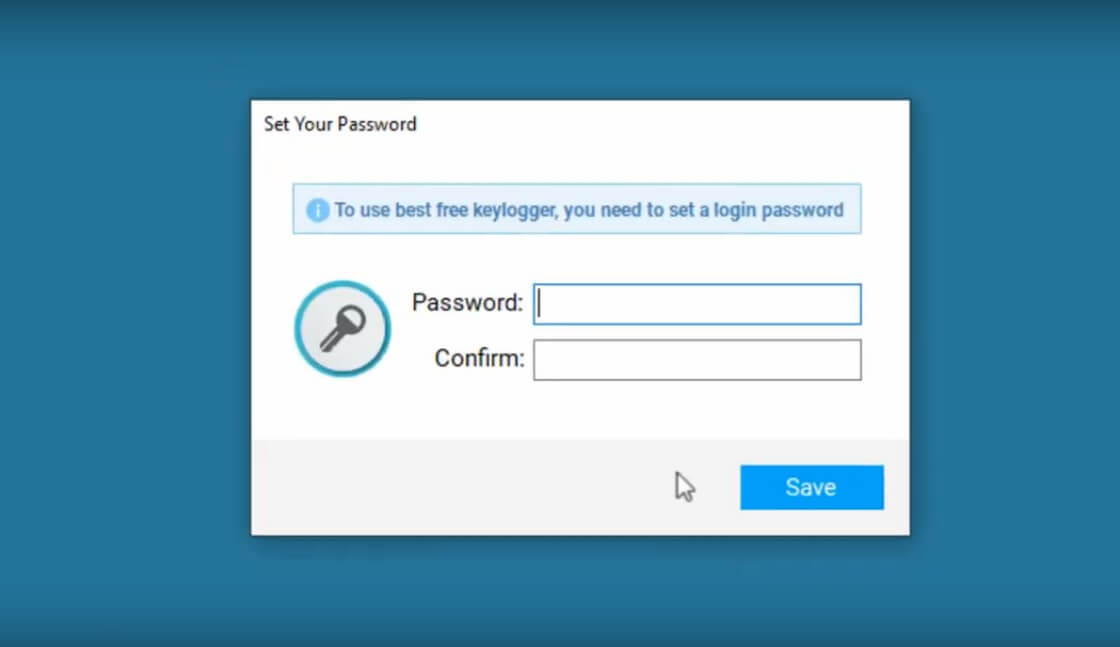Click the blue info icon in banner
Image resolution: width=1120 pixels, height=647 pixels.
[317, 210]
